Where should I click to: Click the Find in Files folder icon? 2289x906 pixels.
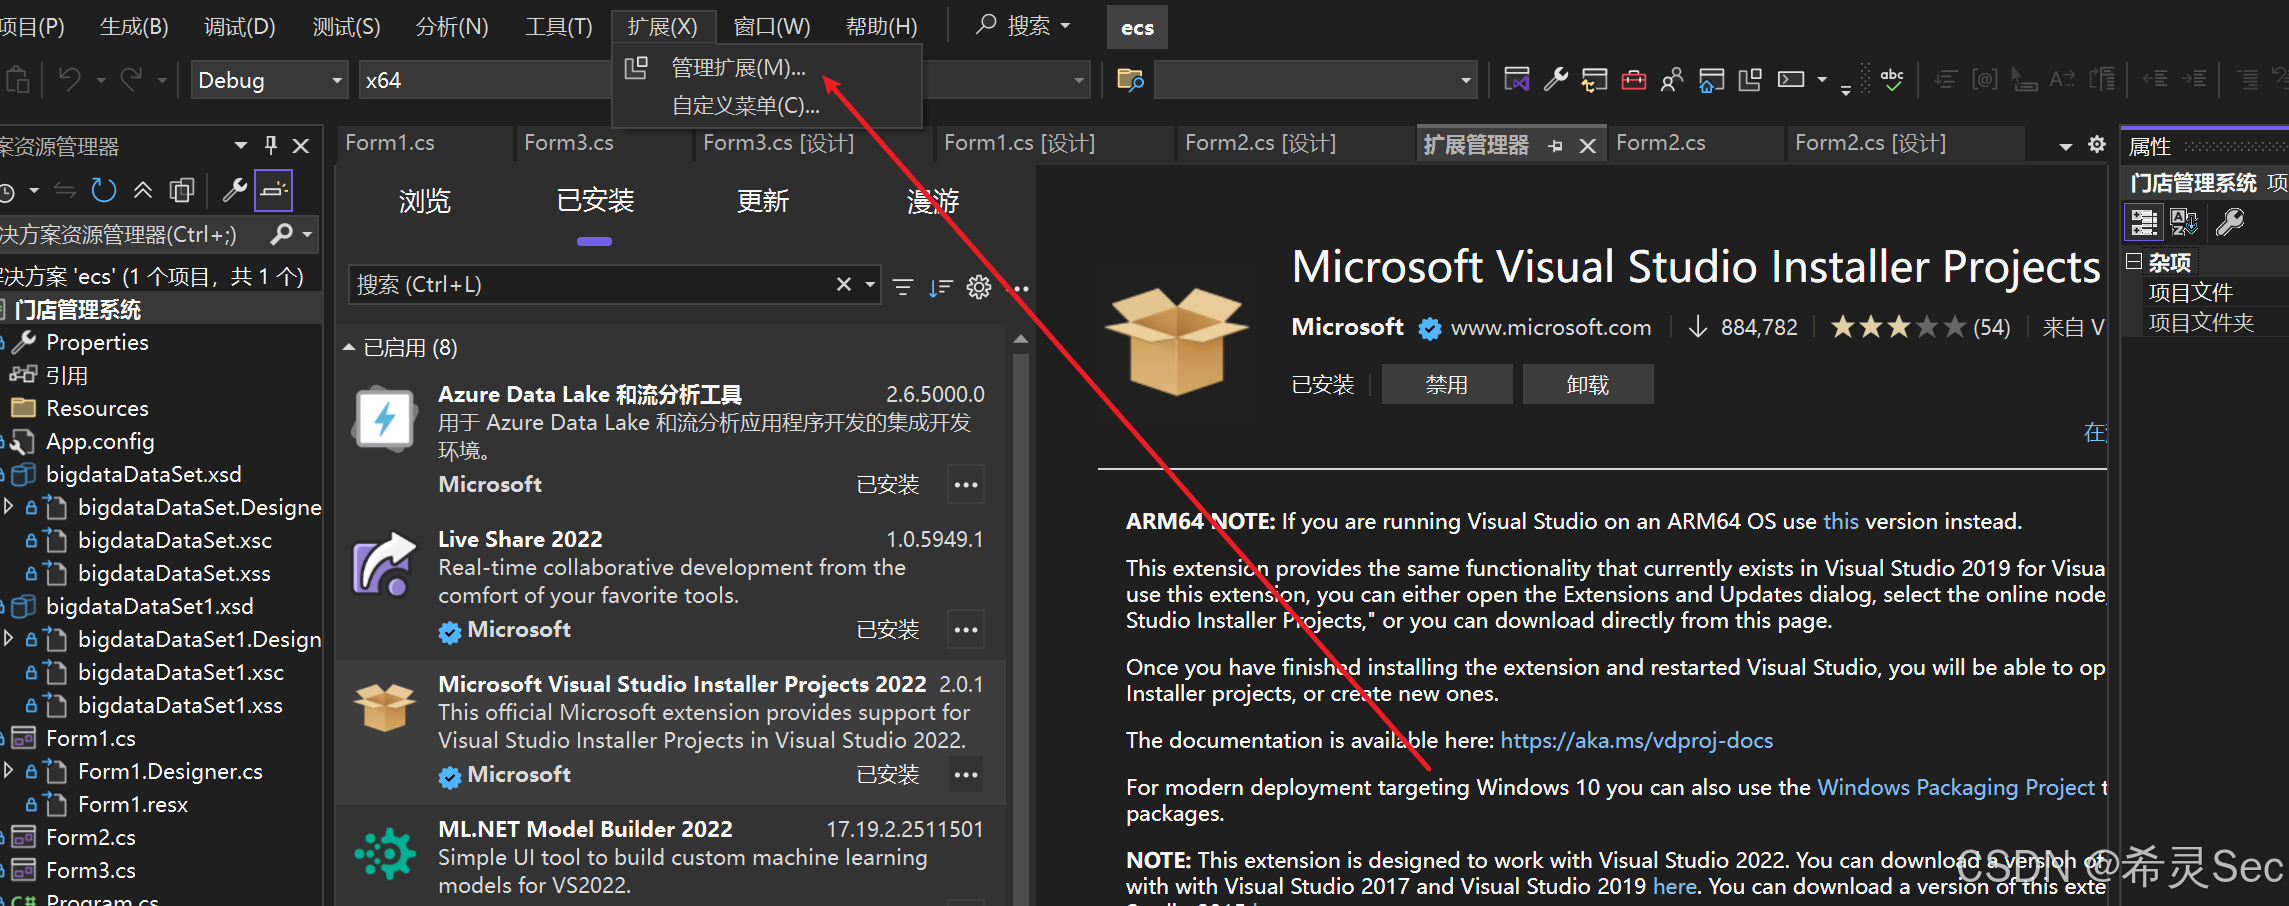1130,80
